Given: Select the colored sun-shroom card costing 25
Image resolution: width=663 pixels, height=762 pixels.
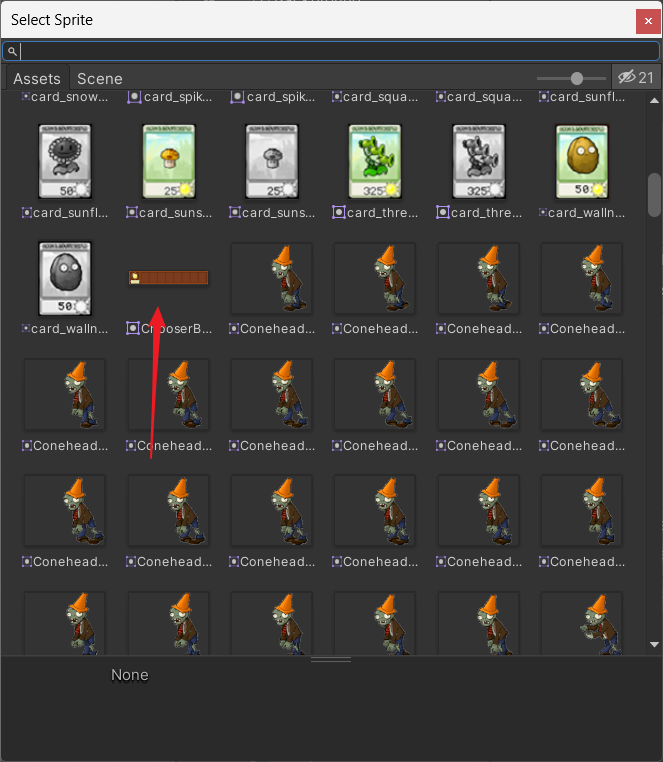Looking at the screenshot, I should click(168, 161).
